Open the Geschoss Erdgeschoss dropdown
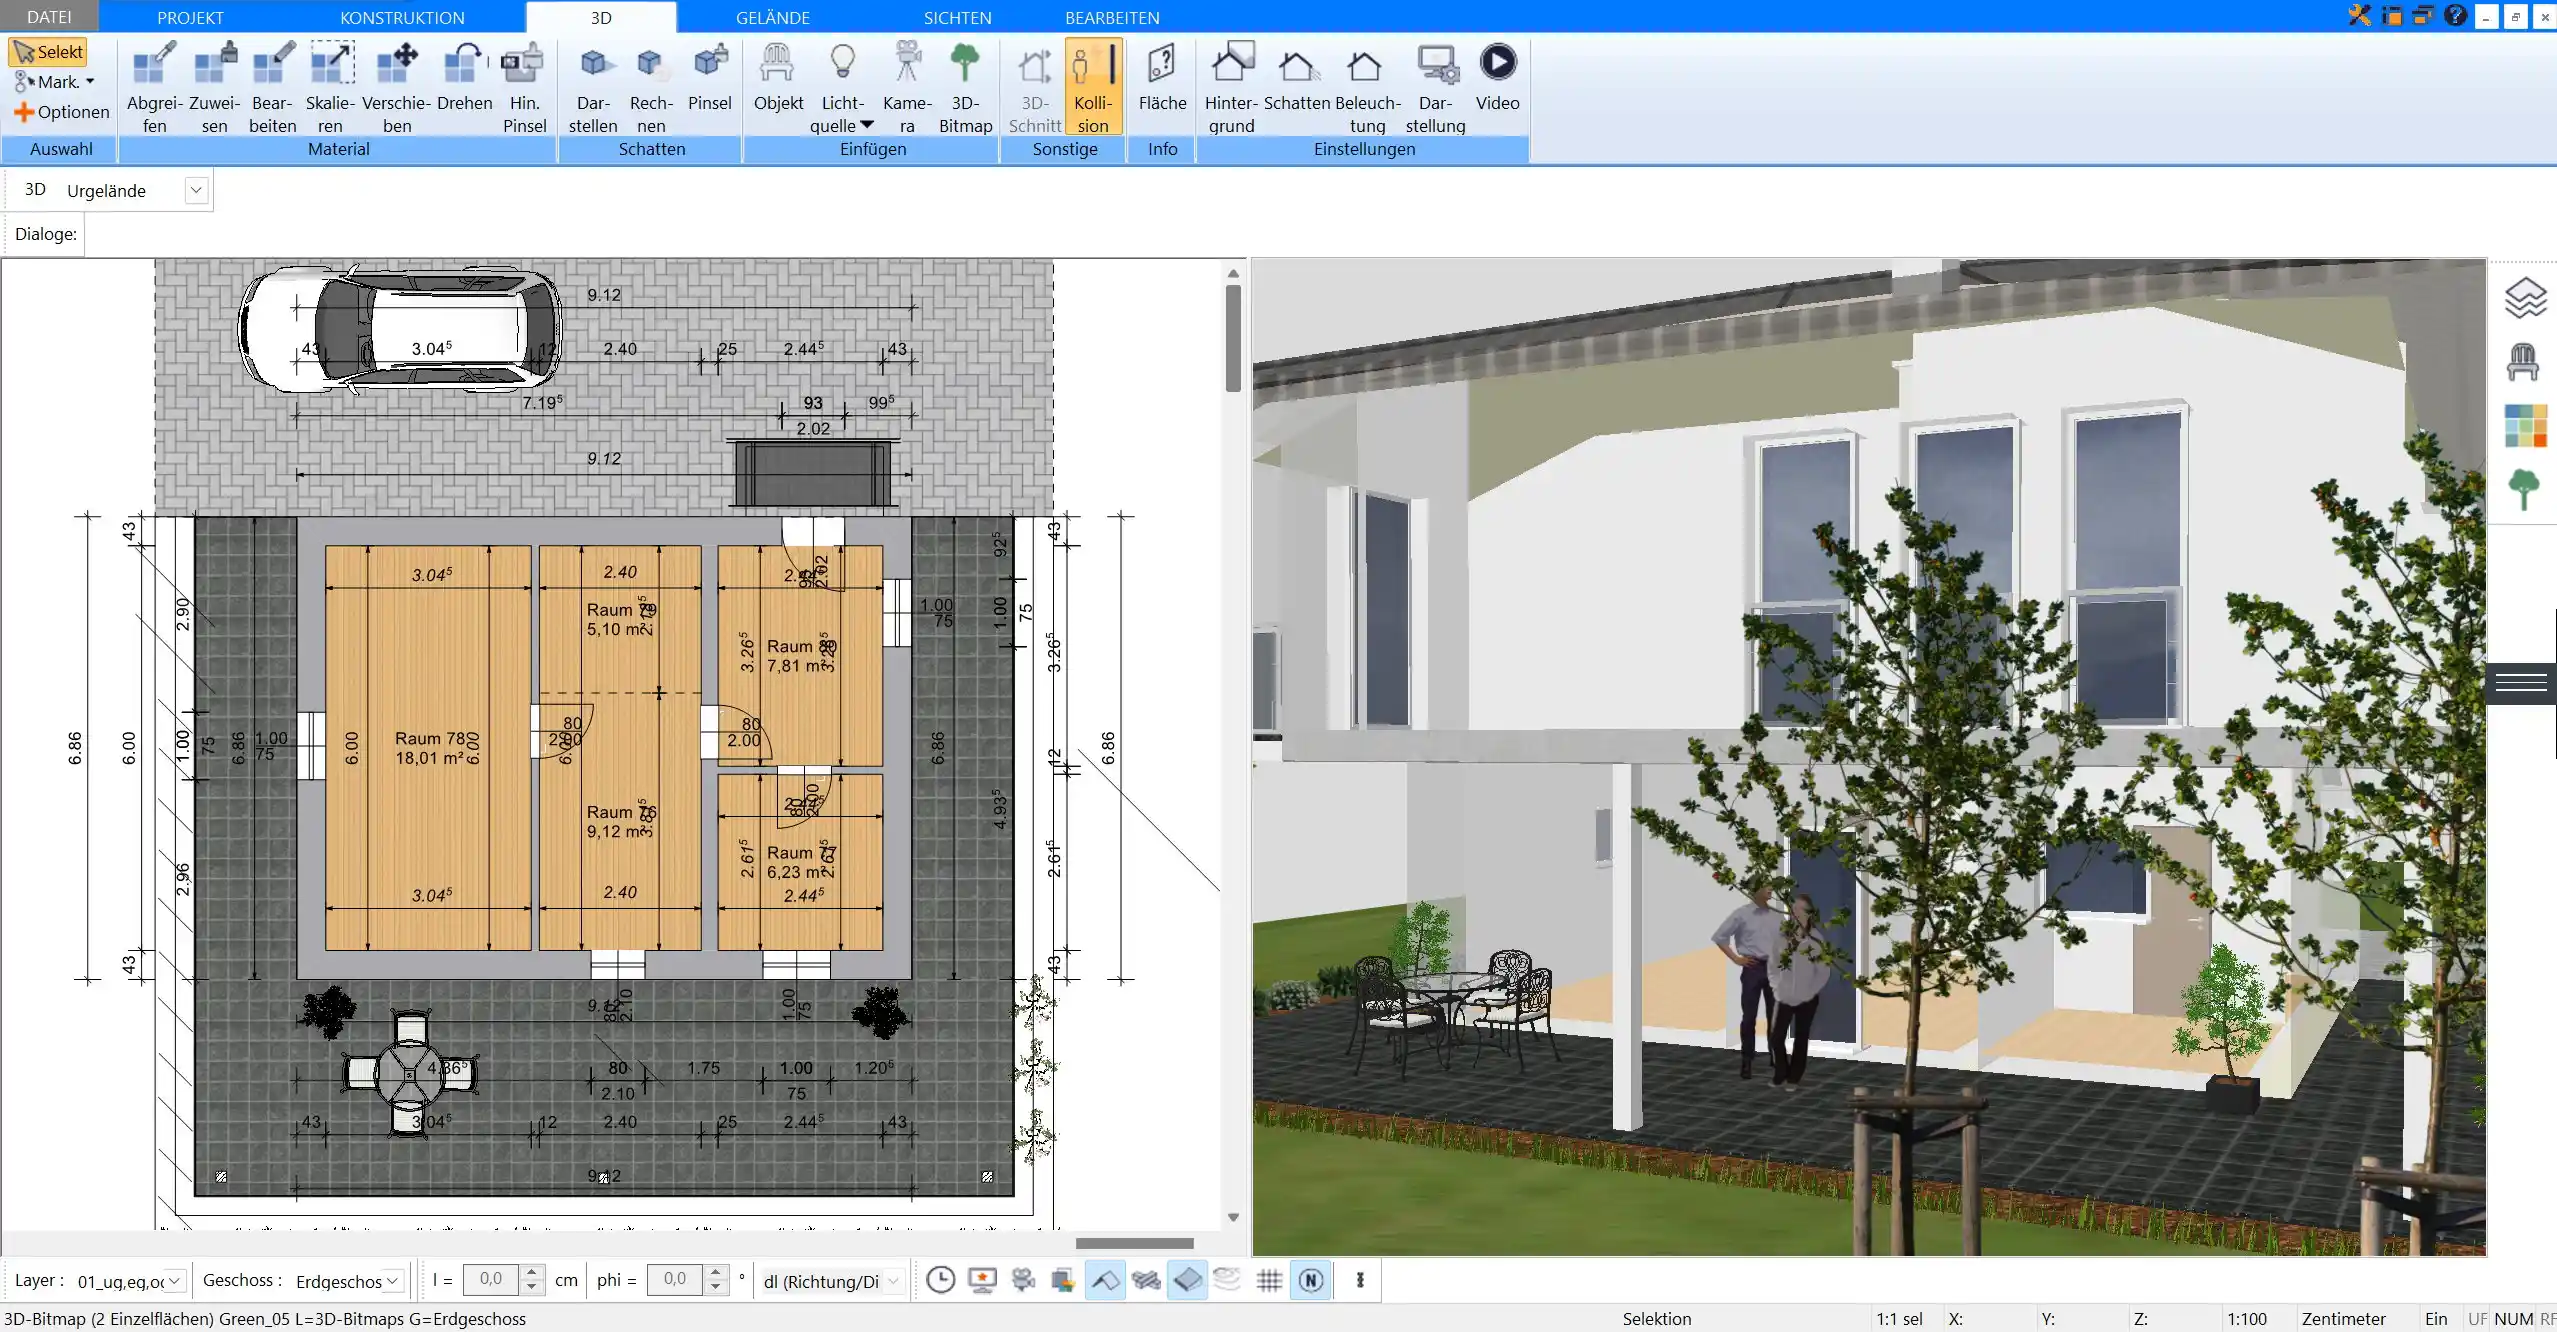The width and height of the screenshot is (2557, 1332). tap(393, 1281)
